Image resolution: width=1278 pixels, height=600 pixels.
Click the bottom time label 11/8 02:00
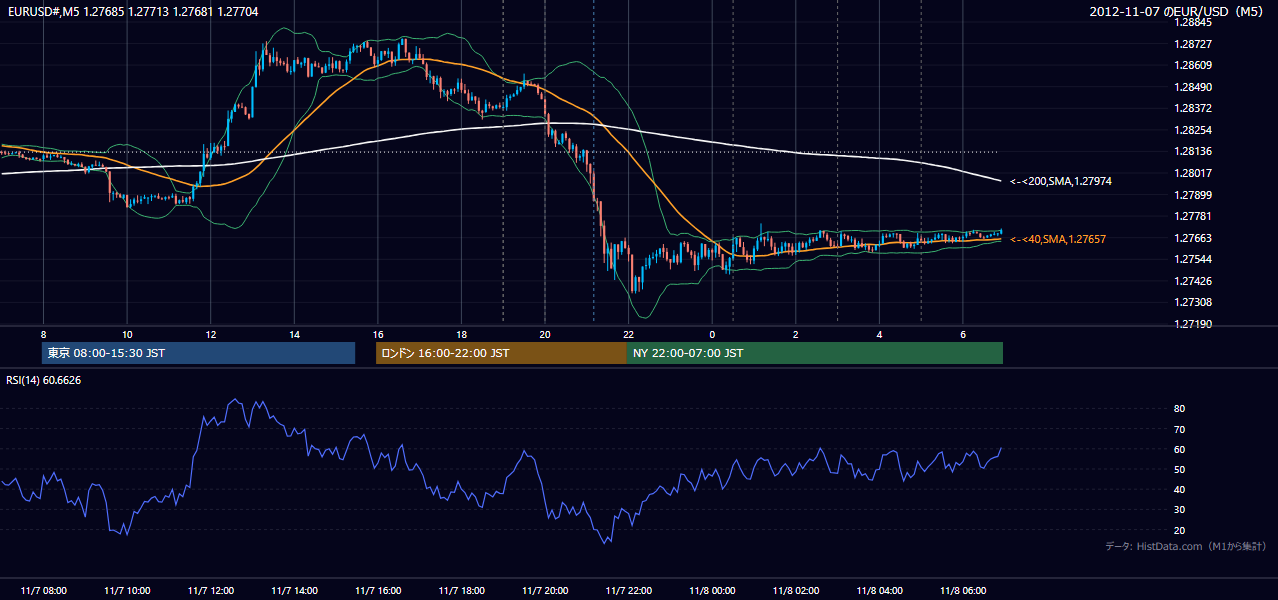tap(796, 591)
